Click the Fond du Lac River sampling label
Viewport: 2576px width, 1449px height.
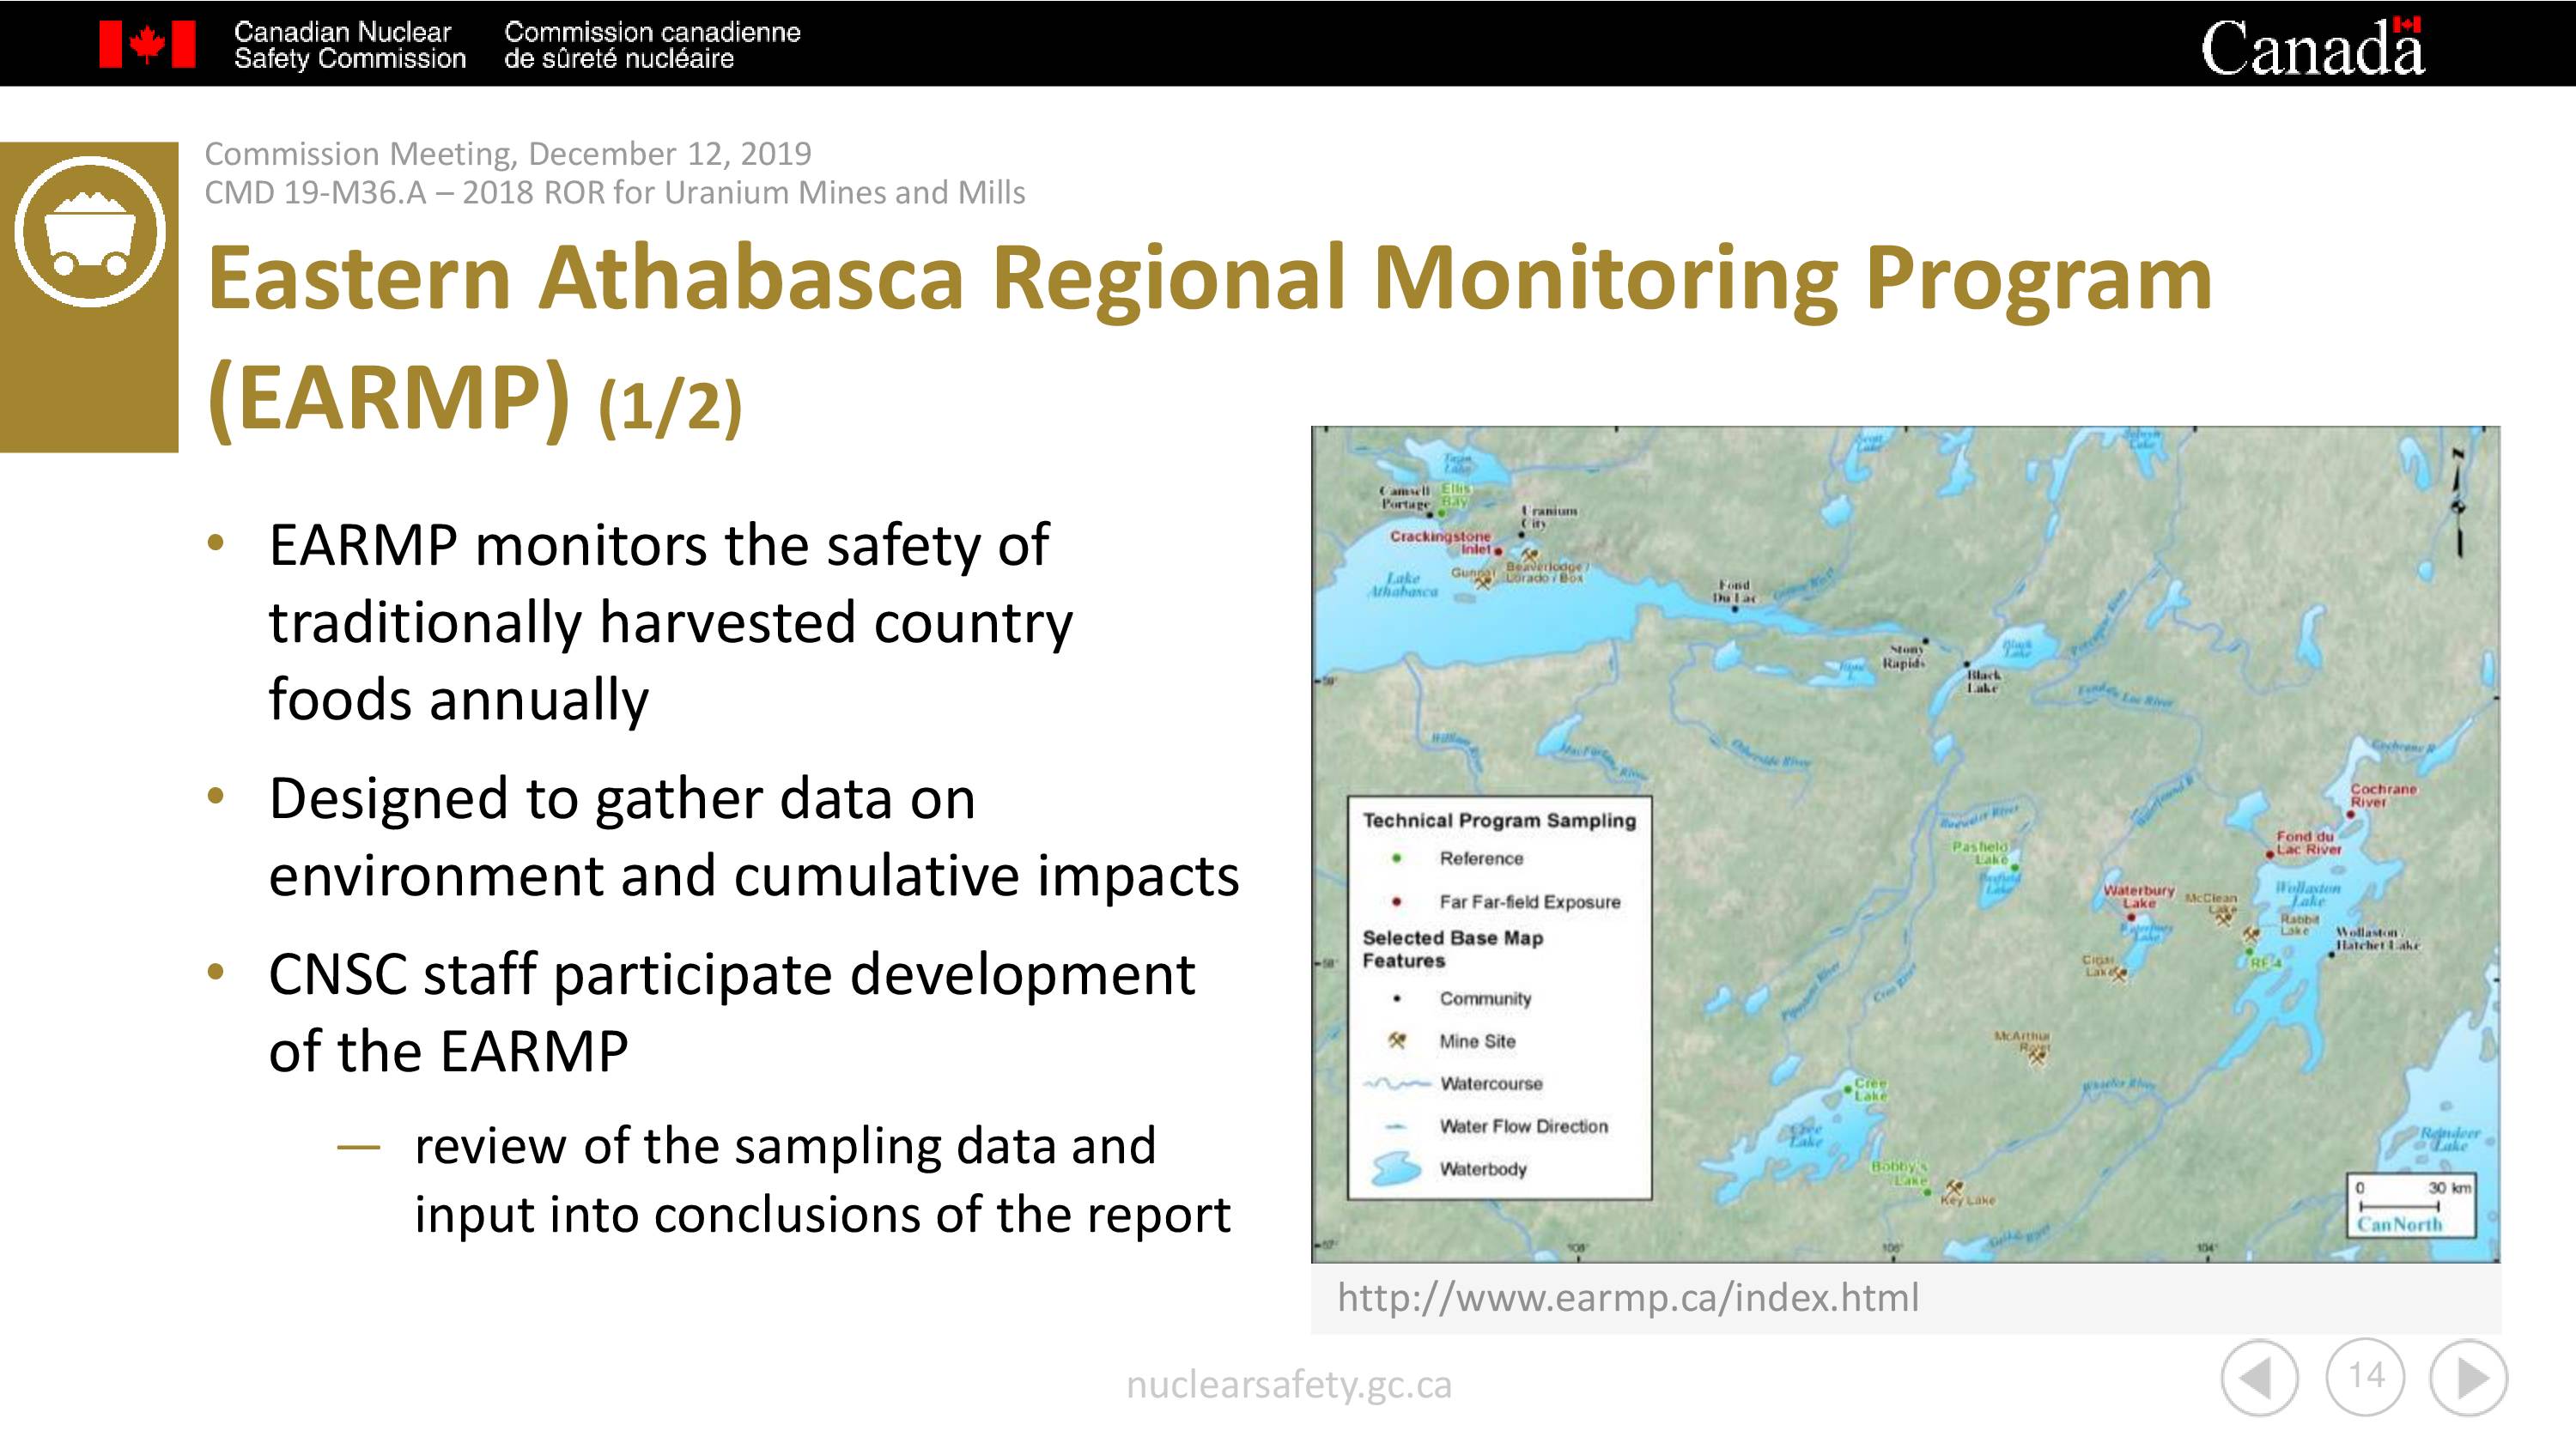click(2309, 842)
